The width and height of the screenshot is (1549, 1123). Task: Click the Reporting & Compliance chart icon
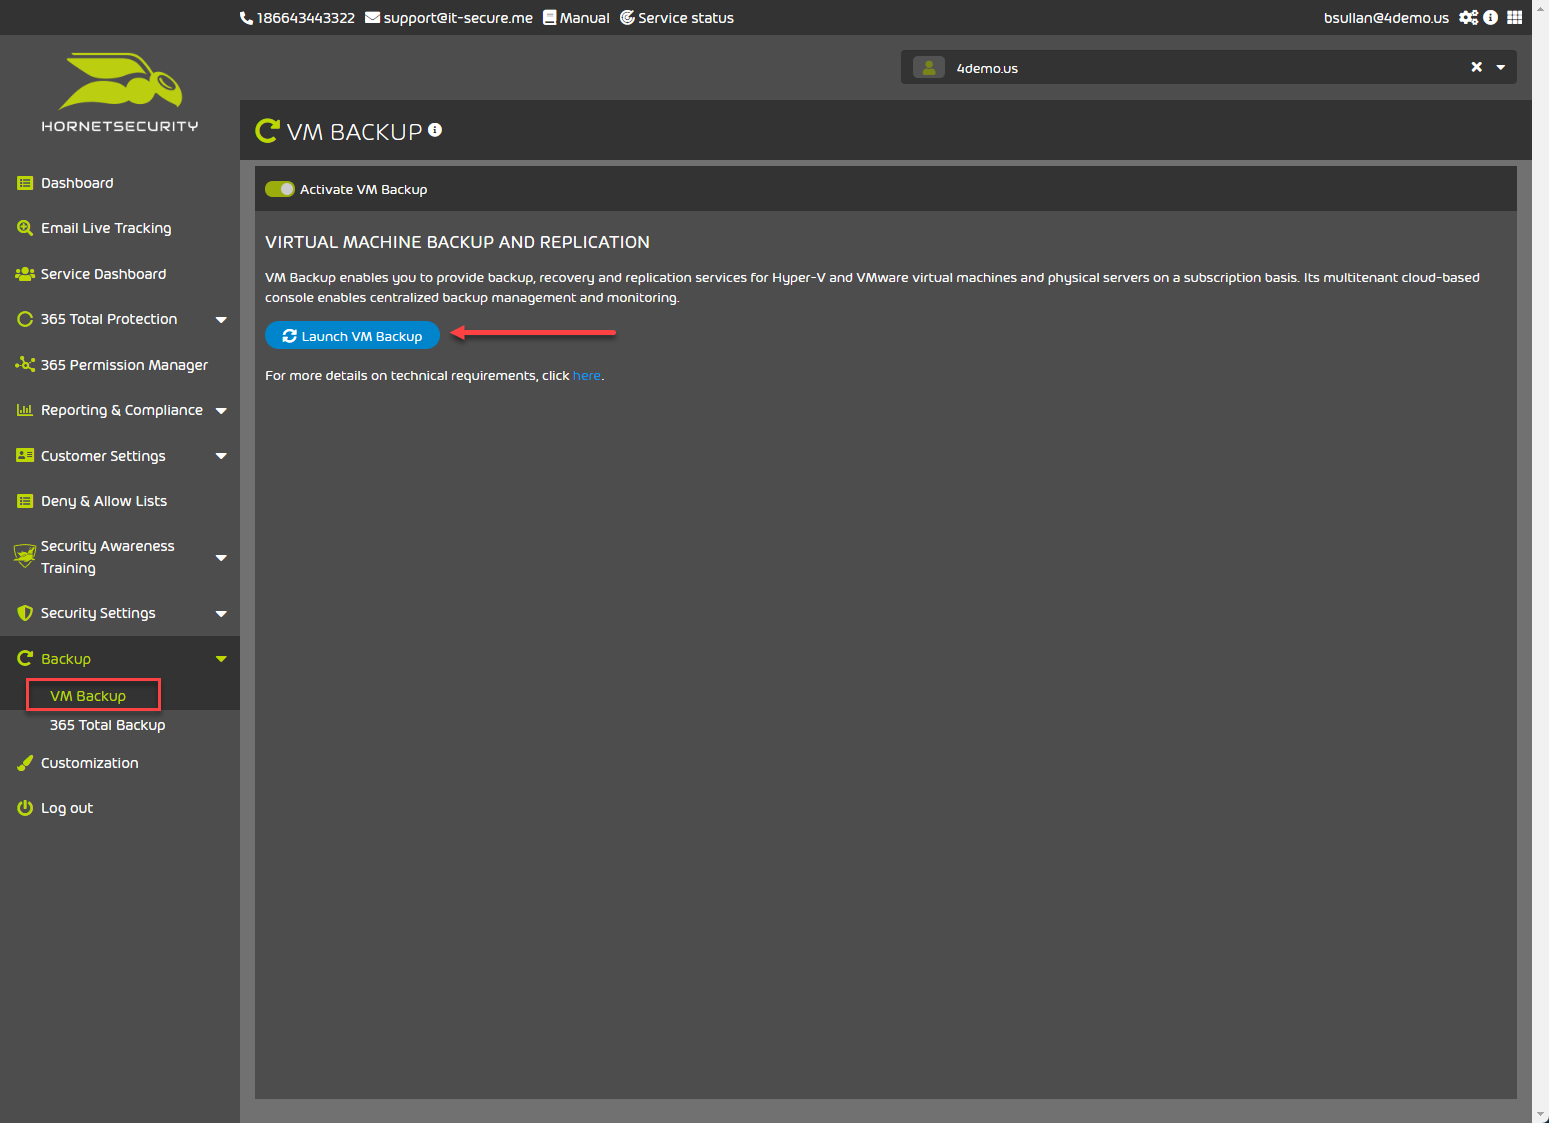pos(25,410)
